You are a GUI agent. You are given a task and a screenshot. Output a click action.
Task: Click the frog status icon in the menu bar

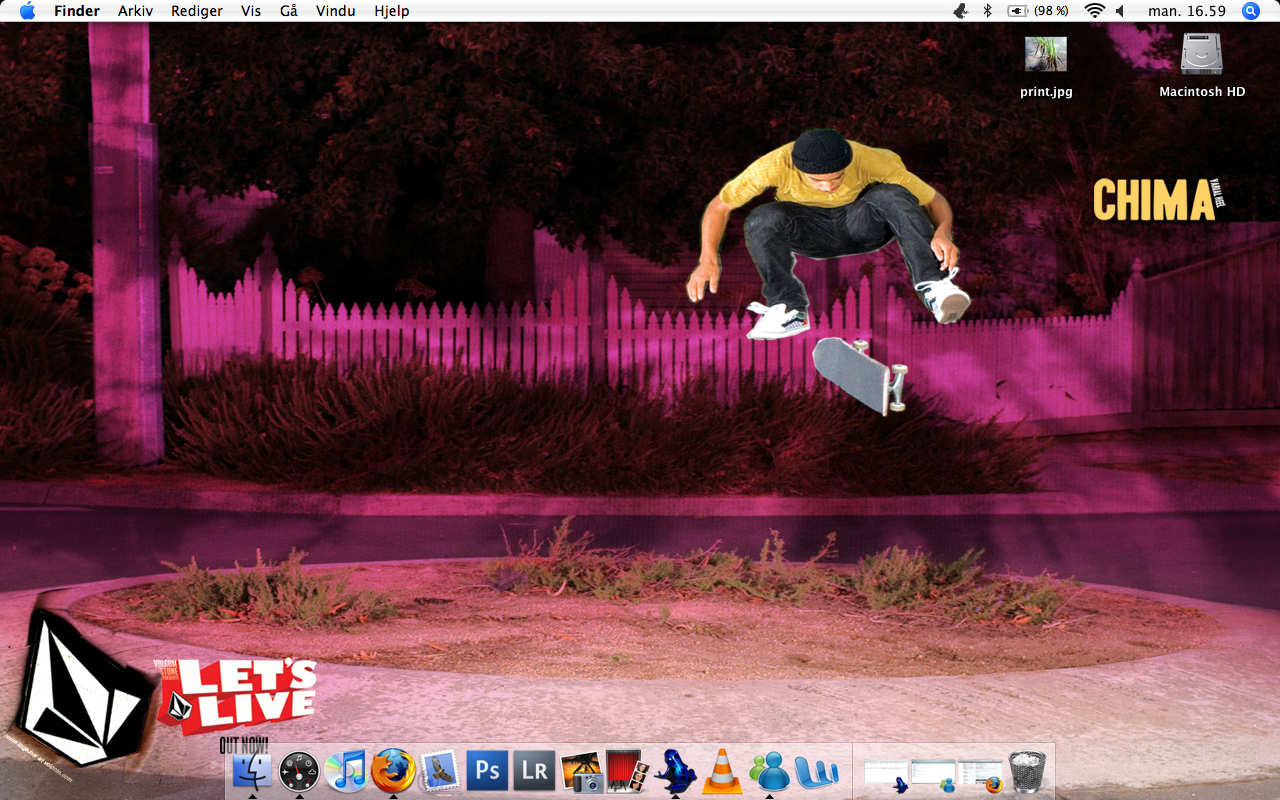point(961,11)
